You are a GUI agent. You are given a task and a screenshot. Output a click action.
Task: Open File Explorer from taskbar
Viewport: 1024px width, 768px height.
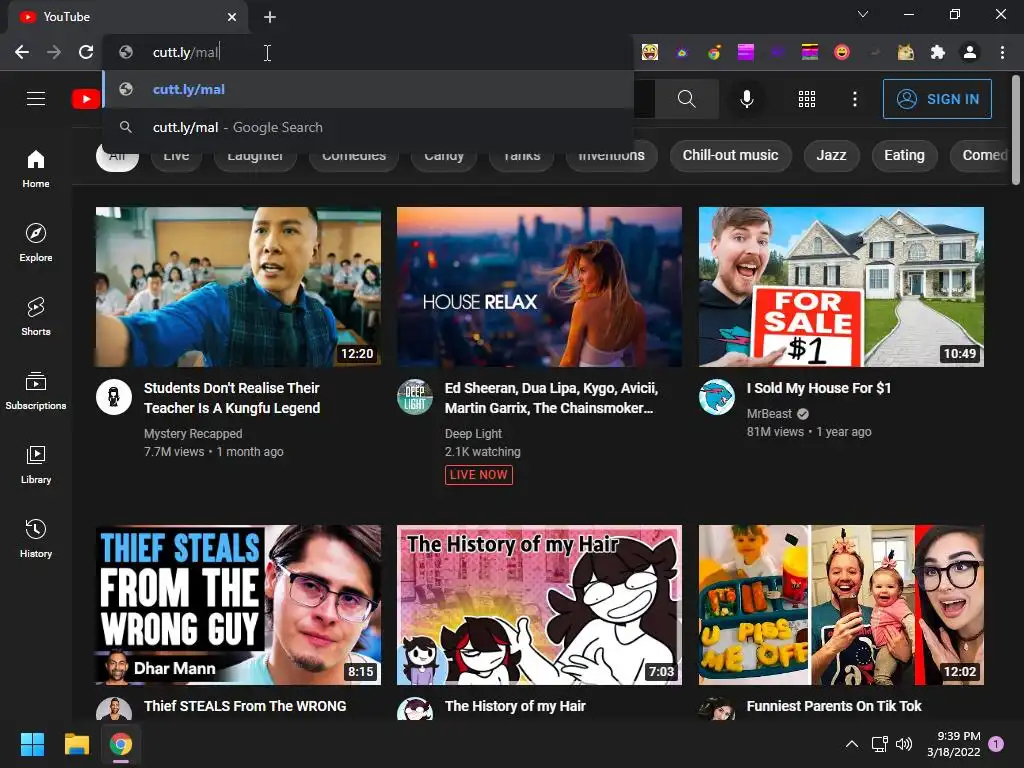tap(76, 744)
